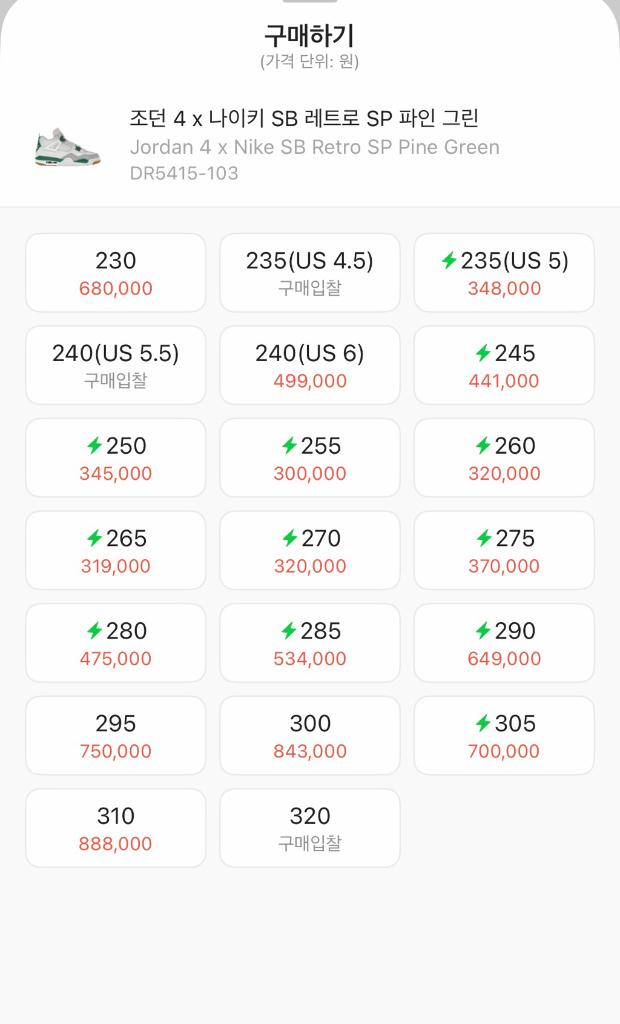The image size is (620, 1024).
Task: Click the lightning icon on size 250
Action: [x=94, y=446]
